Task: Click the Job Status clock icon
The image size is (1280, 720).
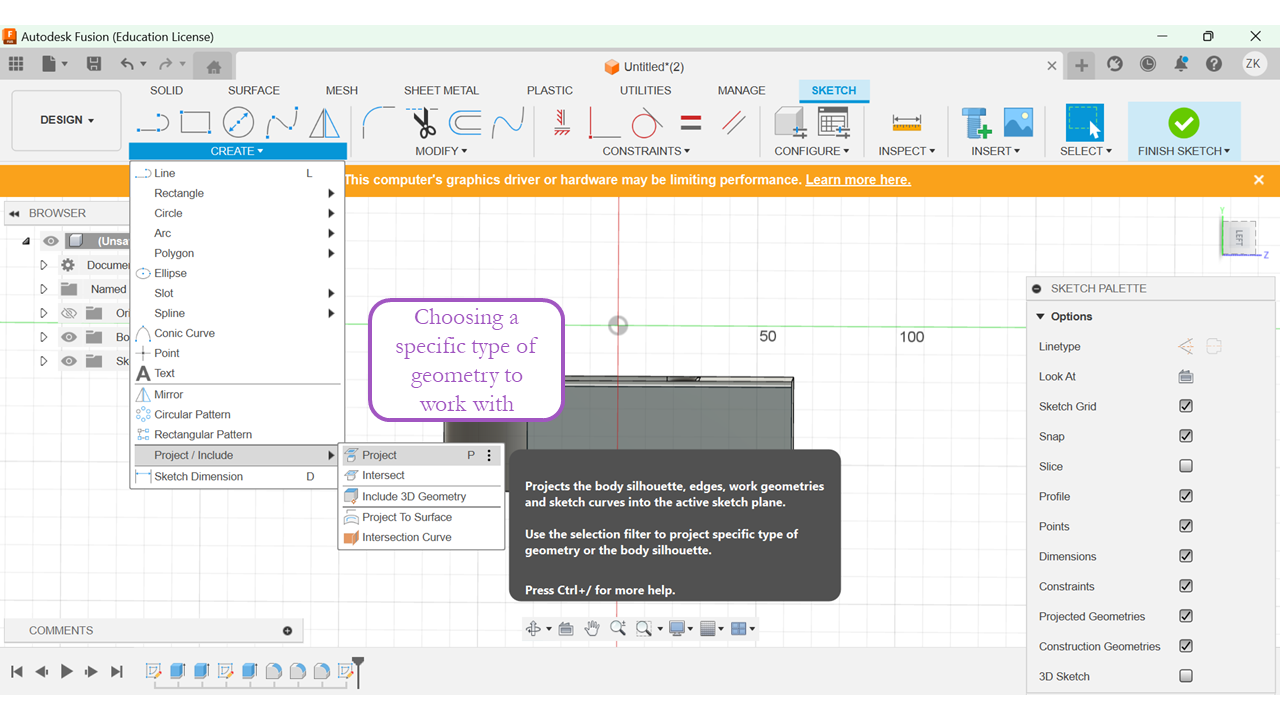Action: pyautogui.click(x=1148, y=64)
